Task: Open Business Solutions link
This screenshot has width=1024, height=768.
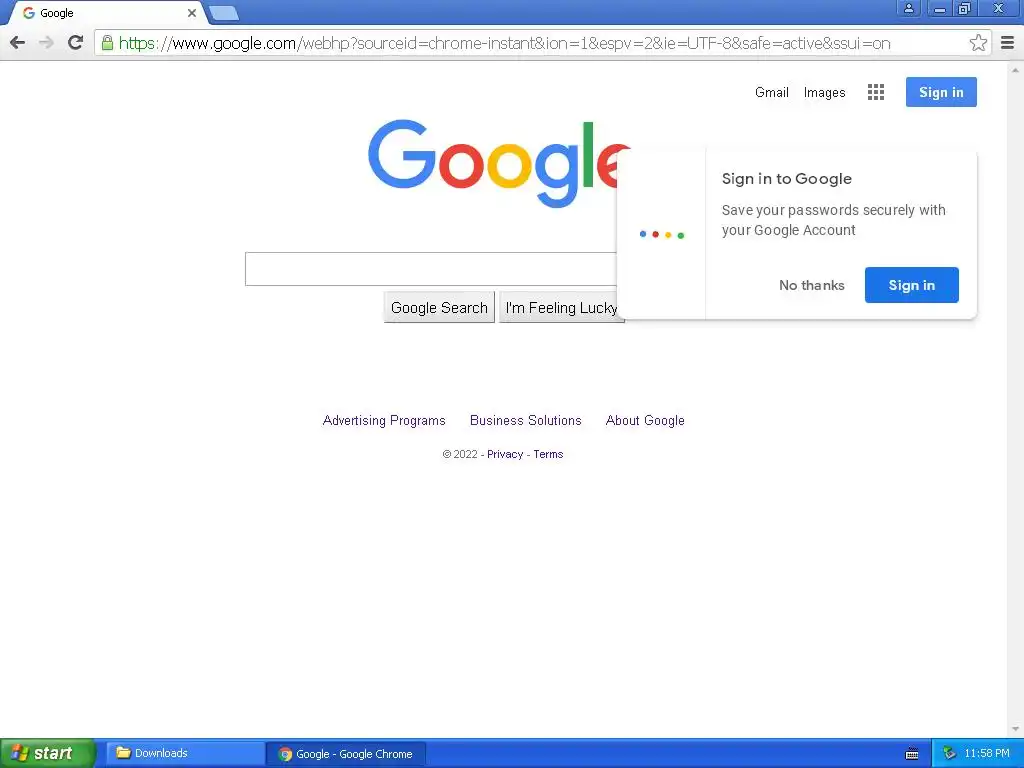Action: coord(526,421)
